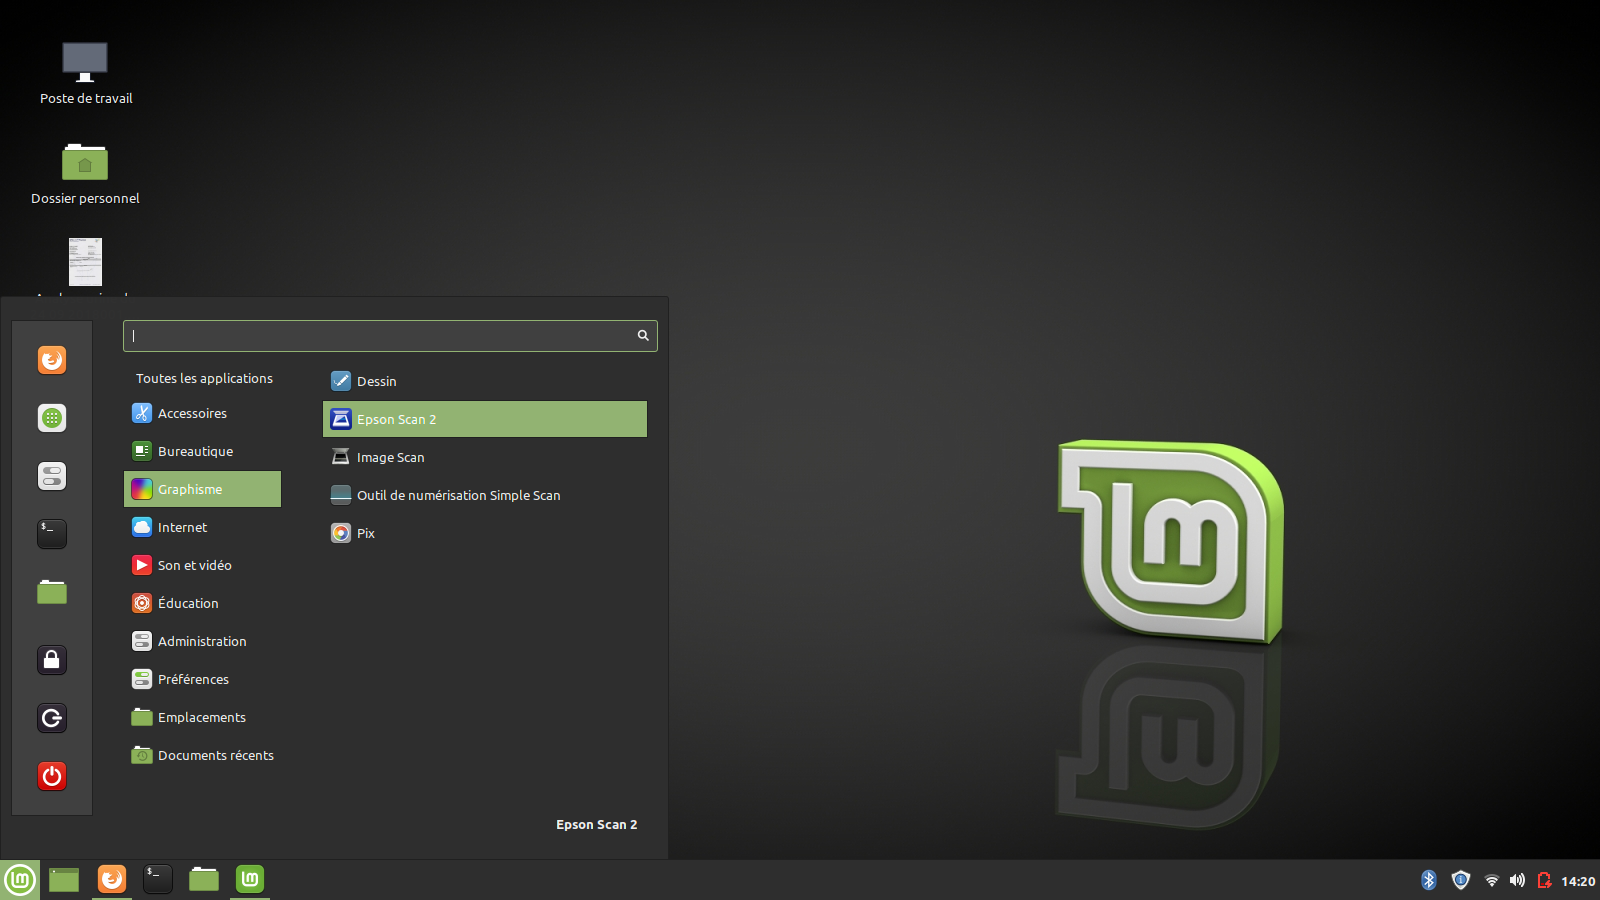Viewport: 1600px width, 900px height.
Task: Click the magnifier icon in the search box
Action: pos(643,336)
